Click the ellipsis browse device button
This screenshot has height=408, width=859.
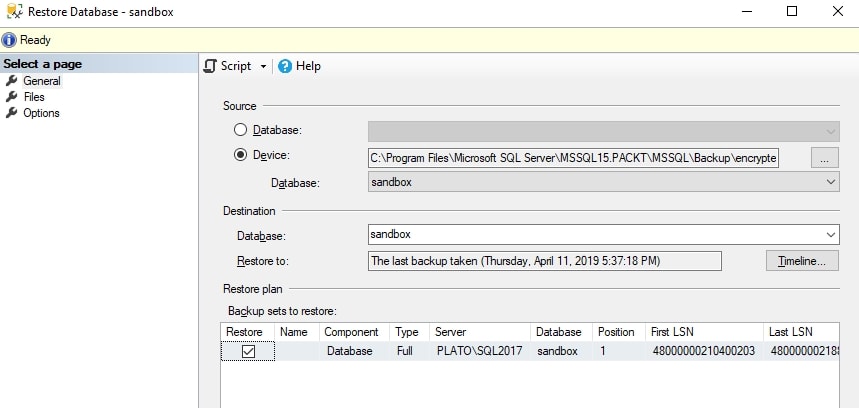[x=824, y=157]
